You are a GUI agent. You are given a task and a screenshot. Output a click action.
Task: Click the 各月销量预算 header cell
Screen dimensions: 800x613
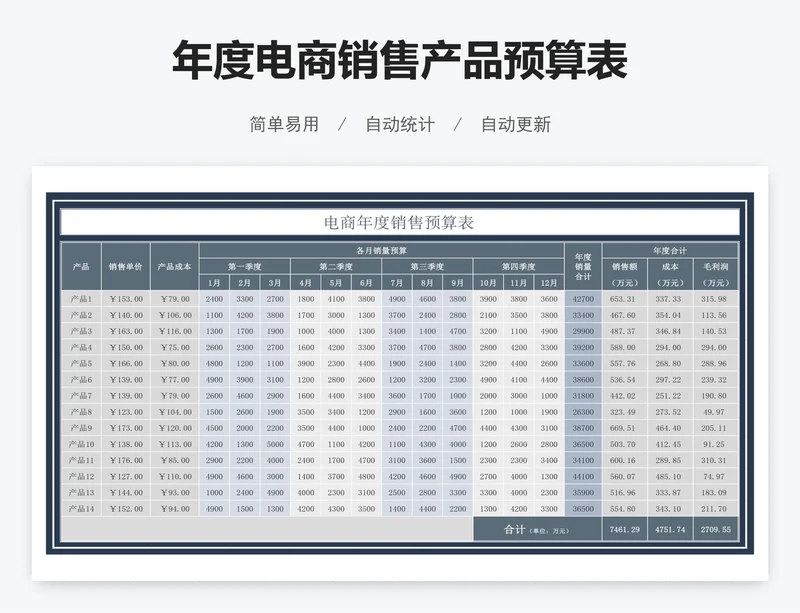pos(381,251)
